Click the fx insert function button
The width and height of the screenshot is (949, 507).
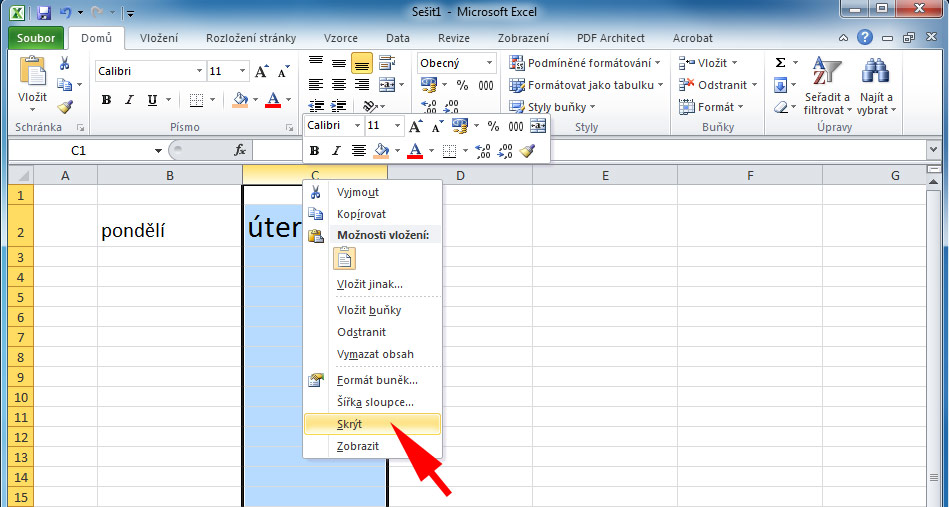(240, 150)
